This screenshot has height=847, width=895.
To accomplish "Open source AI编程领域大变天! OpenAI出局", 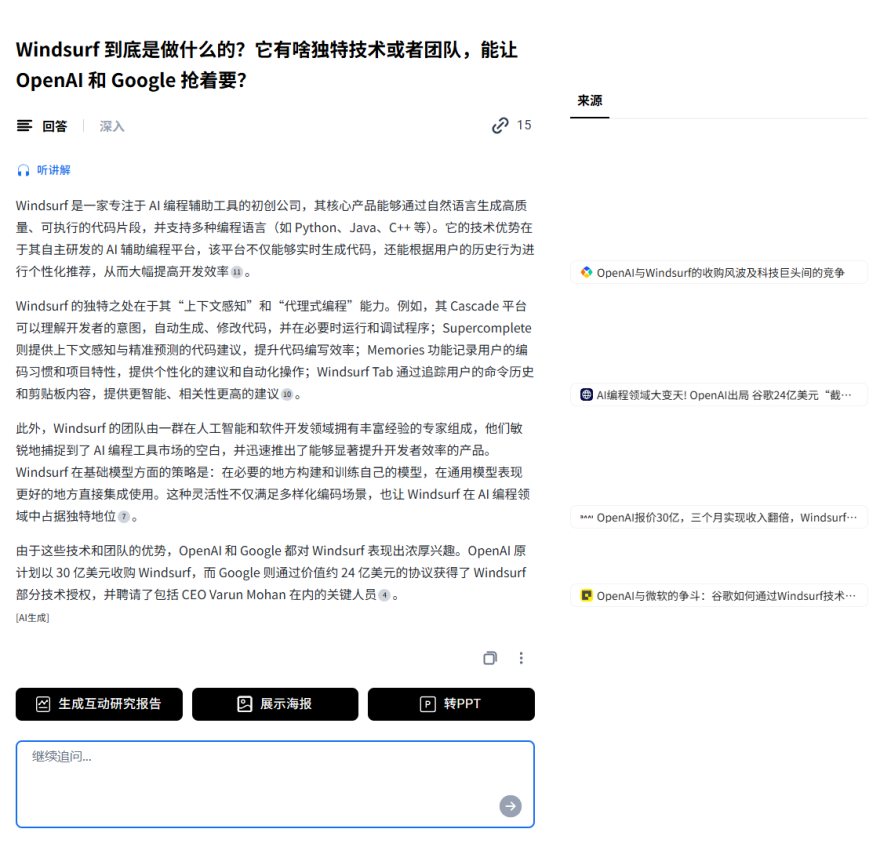I will tap(719, 394).
